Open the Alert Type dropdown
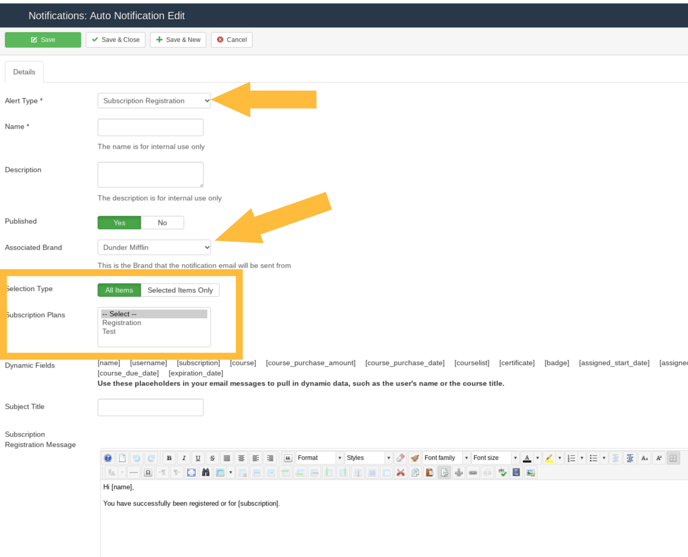This screenshot has width=688, height=557. pos(154,101)
